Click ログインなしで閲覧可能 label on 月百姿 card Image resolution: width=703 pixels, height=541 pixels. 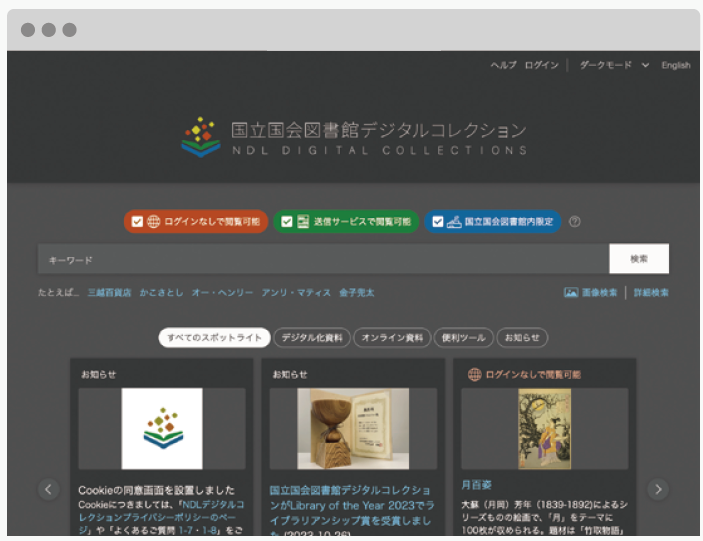[x=533, y=374]
